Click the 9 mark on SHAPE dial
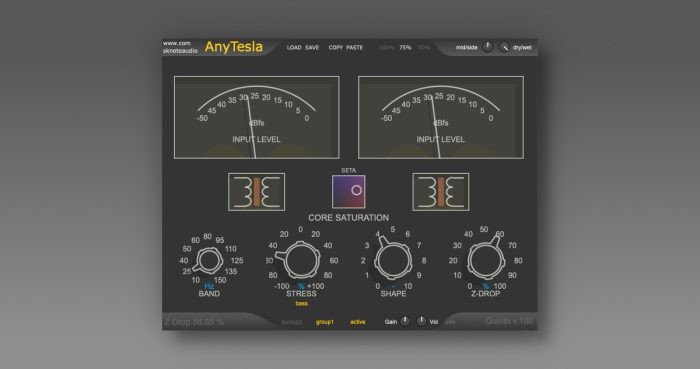 pyautogui.click(x=419, y=275)
